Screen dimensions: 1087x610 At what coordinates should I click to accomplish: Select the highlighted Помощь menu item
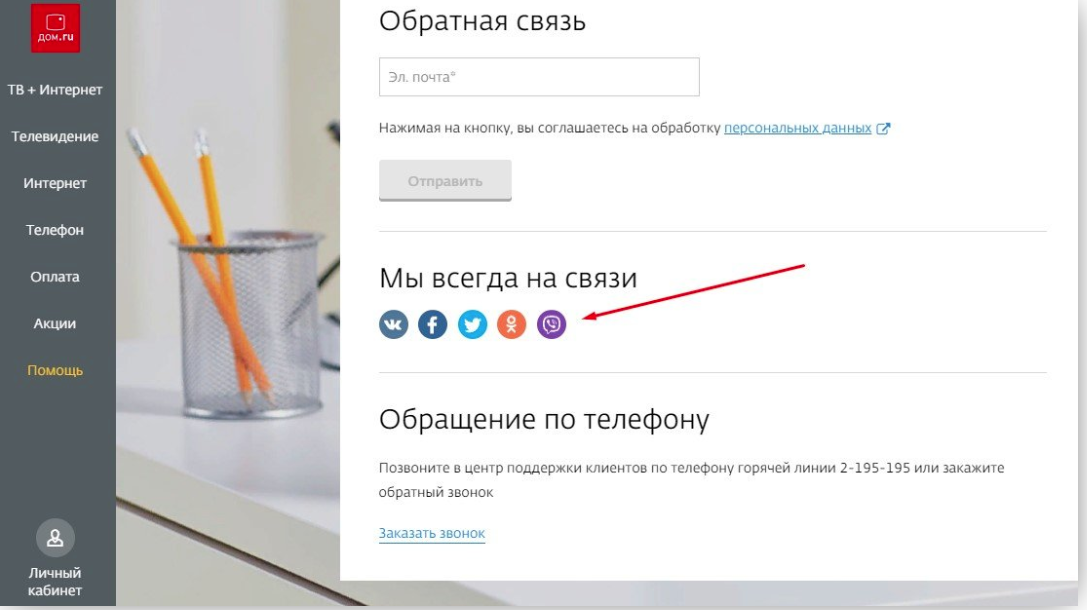pyautogui.click(x=55, y=370)
